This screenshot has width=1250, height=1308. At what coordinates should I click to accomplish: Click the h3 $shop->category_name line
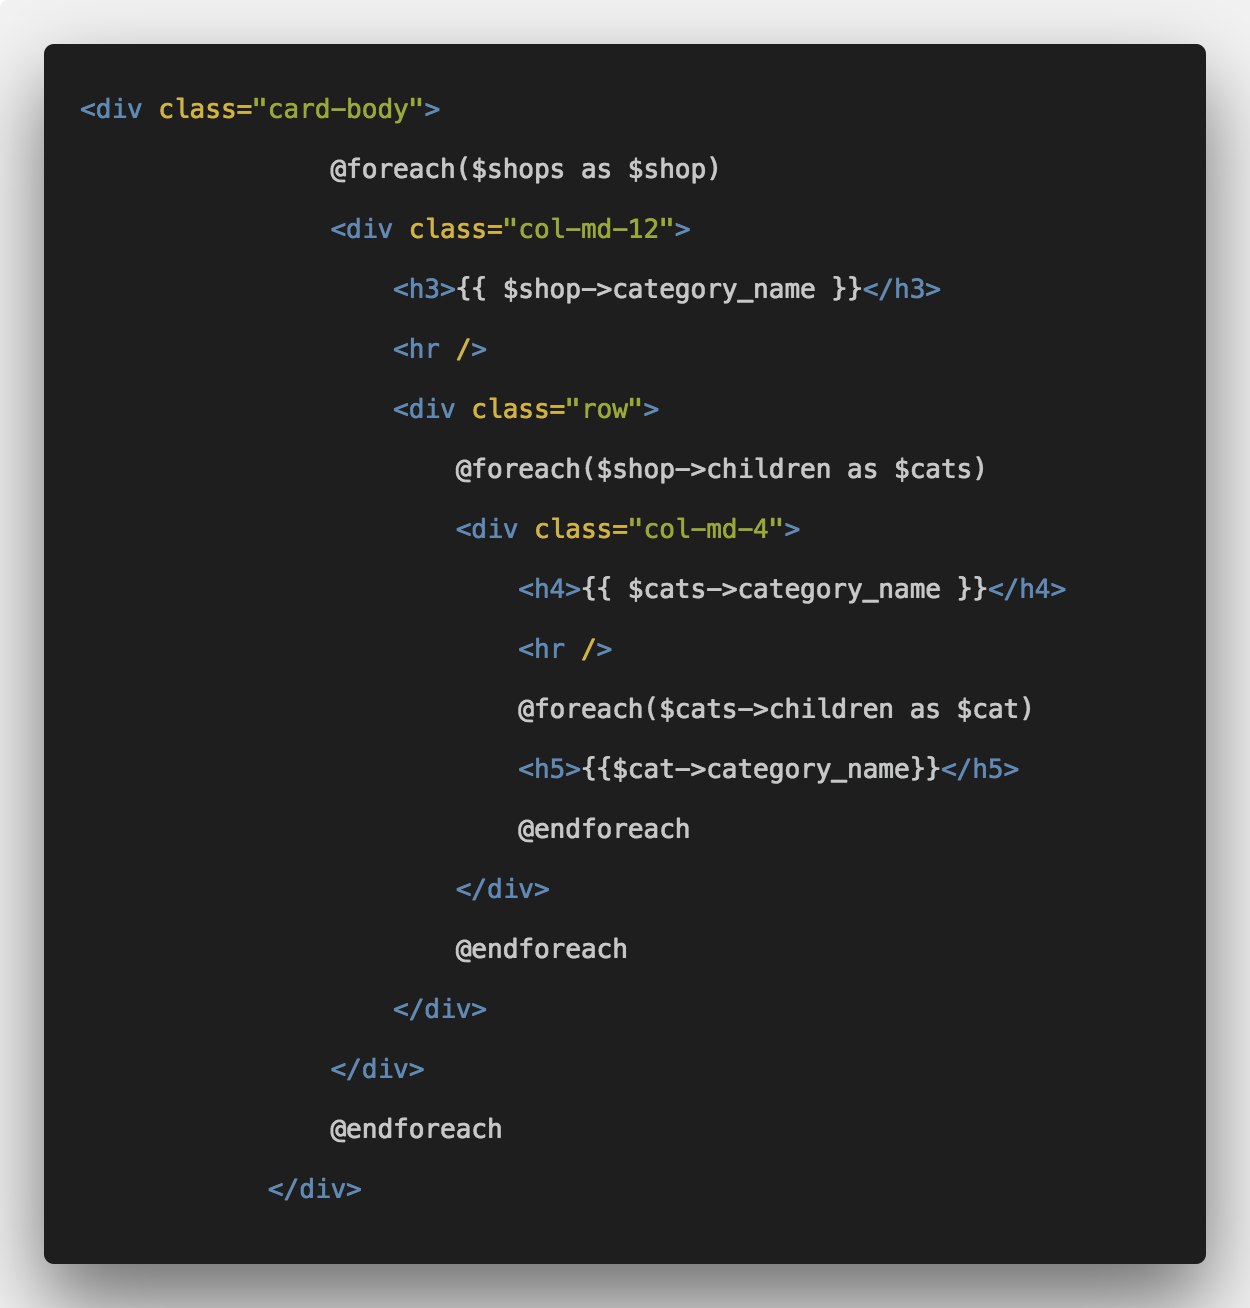click(x=667, y=289)
